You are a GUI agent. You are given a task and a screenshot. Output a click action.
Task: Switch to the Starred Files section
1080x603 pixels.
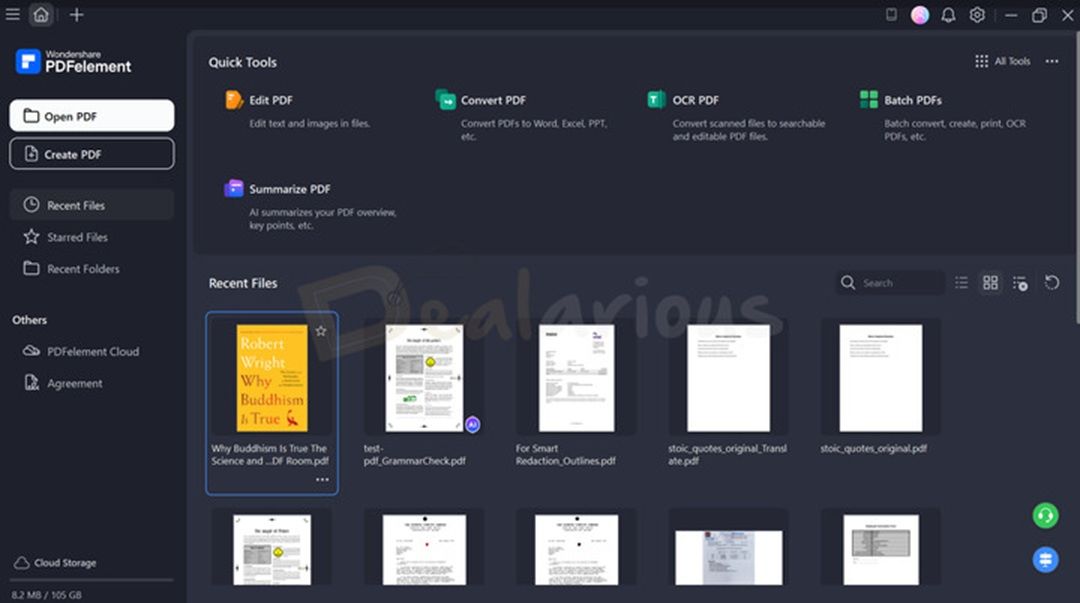point(76,237)
